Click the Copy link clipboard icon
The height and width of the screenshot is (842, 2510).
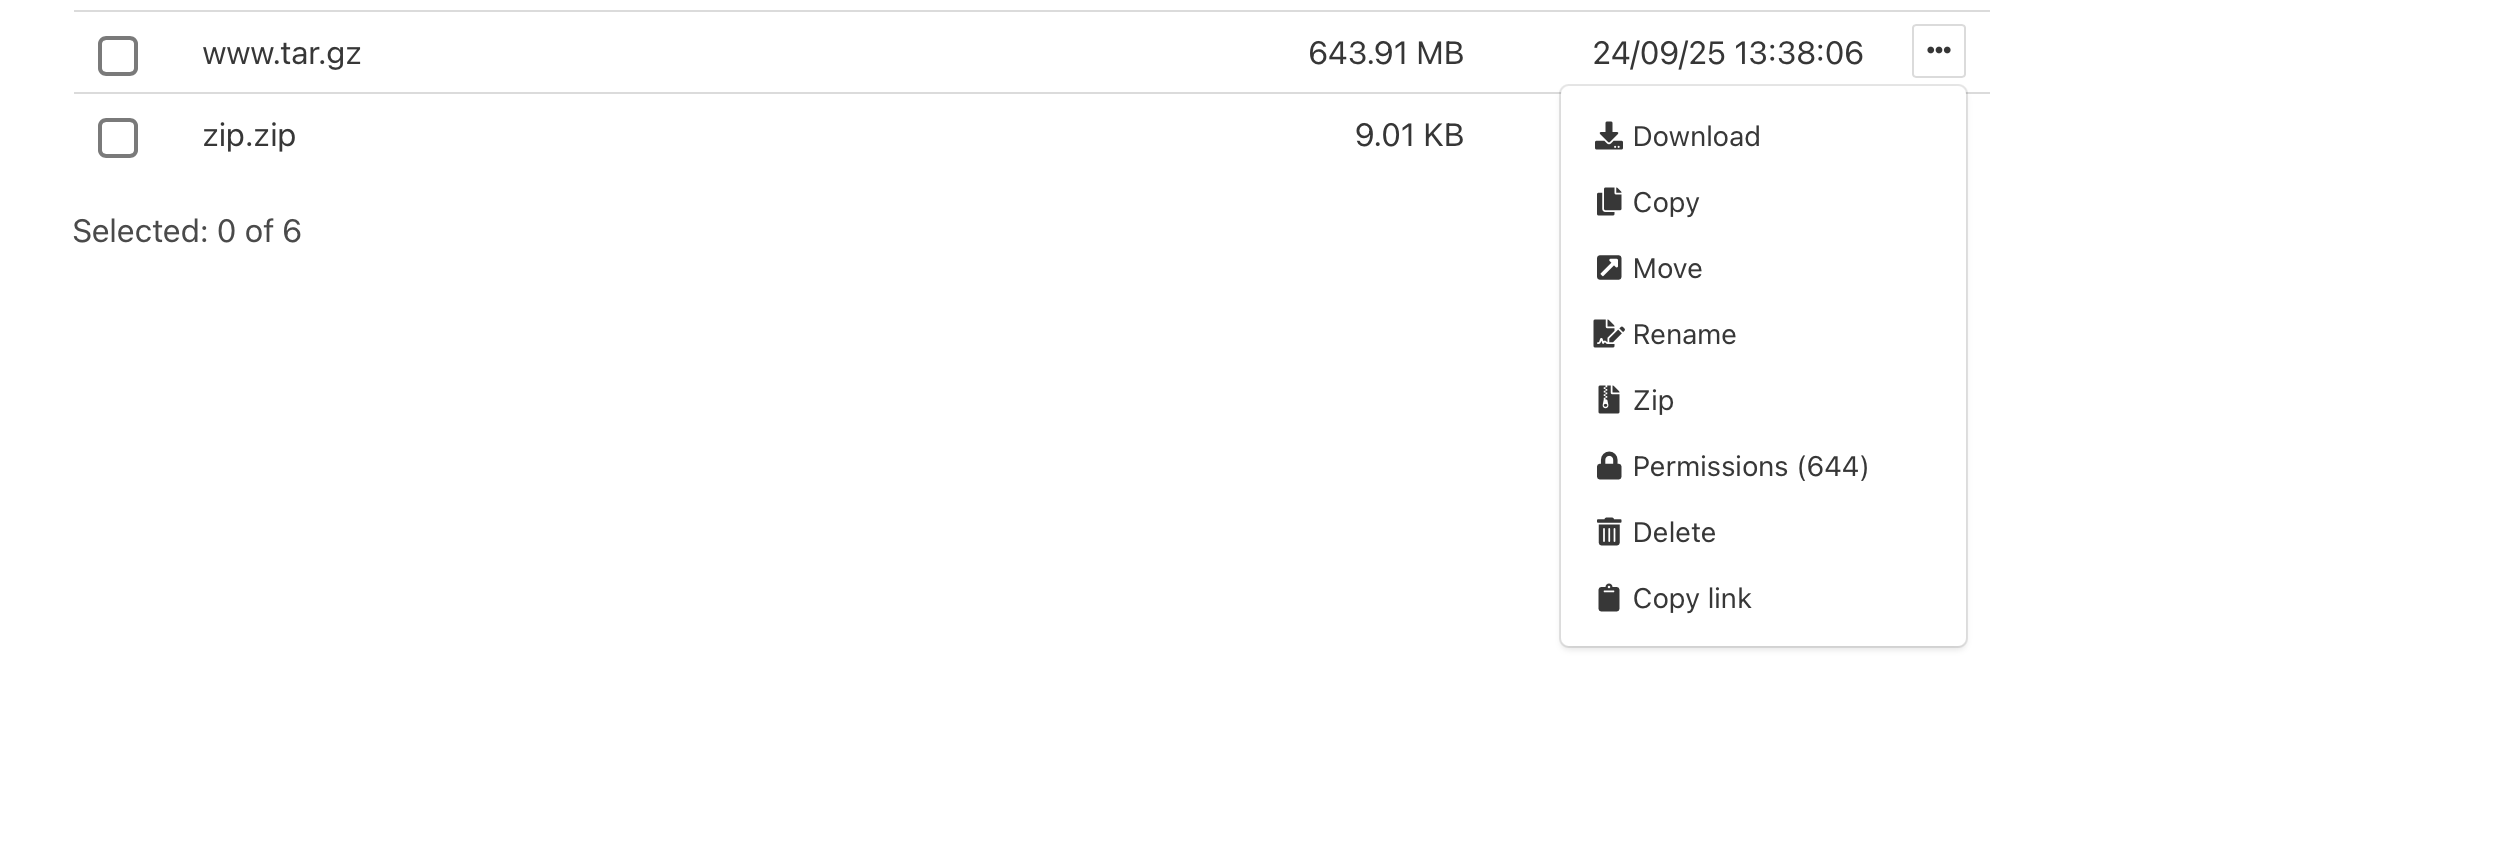pyautogui.click(x=1608, y=598)
